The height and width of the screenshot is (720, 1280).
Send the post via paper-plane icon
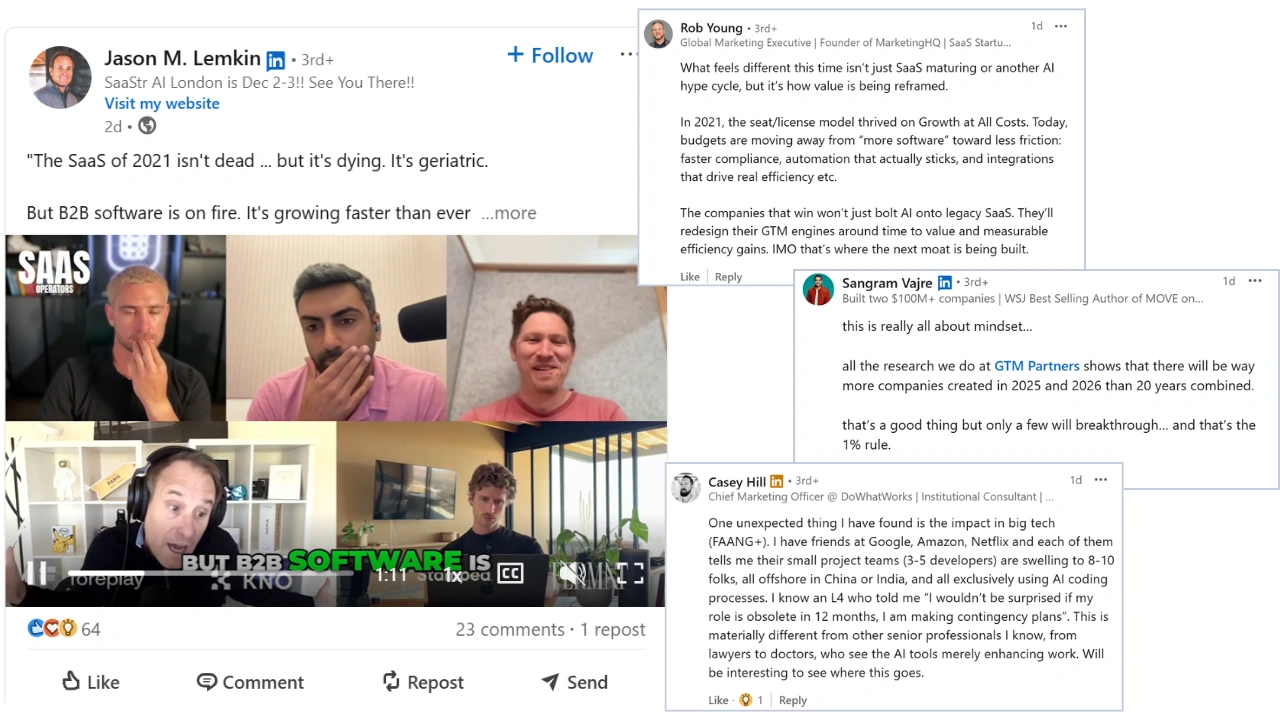point(574,682)
